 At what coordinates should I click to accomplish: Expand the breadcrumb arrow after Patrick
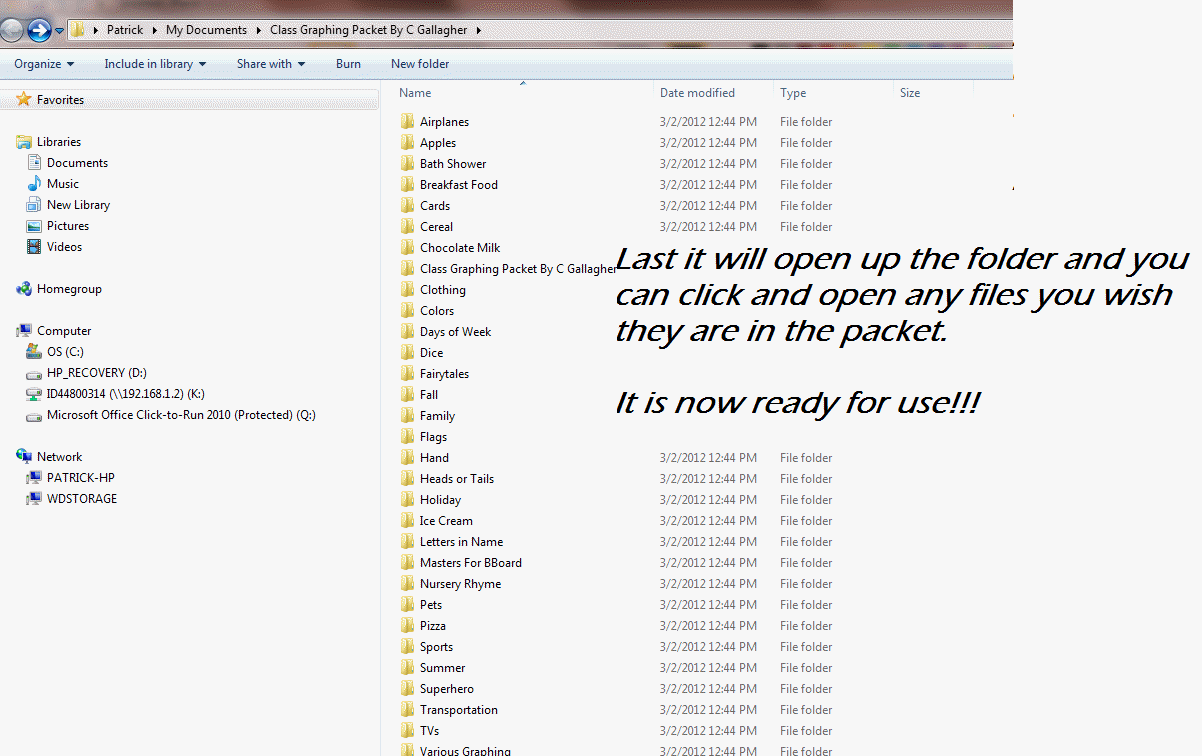[157, 30]
